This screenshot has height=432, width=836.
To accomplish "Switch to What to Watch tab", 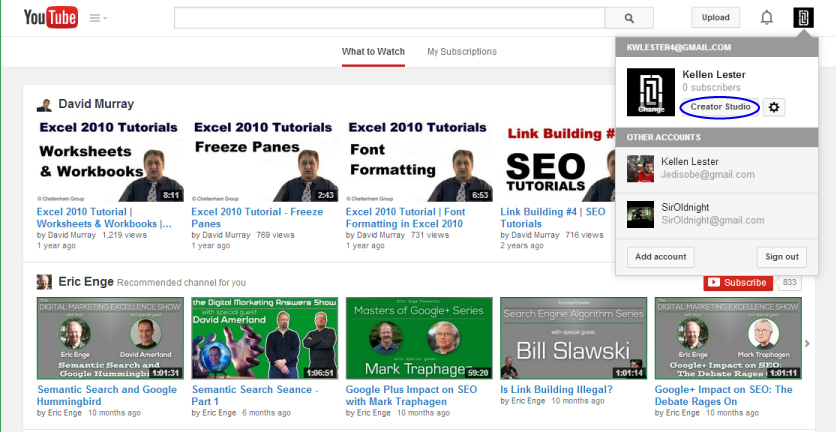I will coord(373,52).
